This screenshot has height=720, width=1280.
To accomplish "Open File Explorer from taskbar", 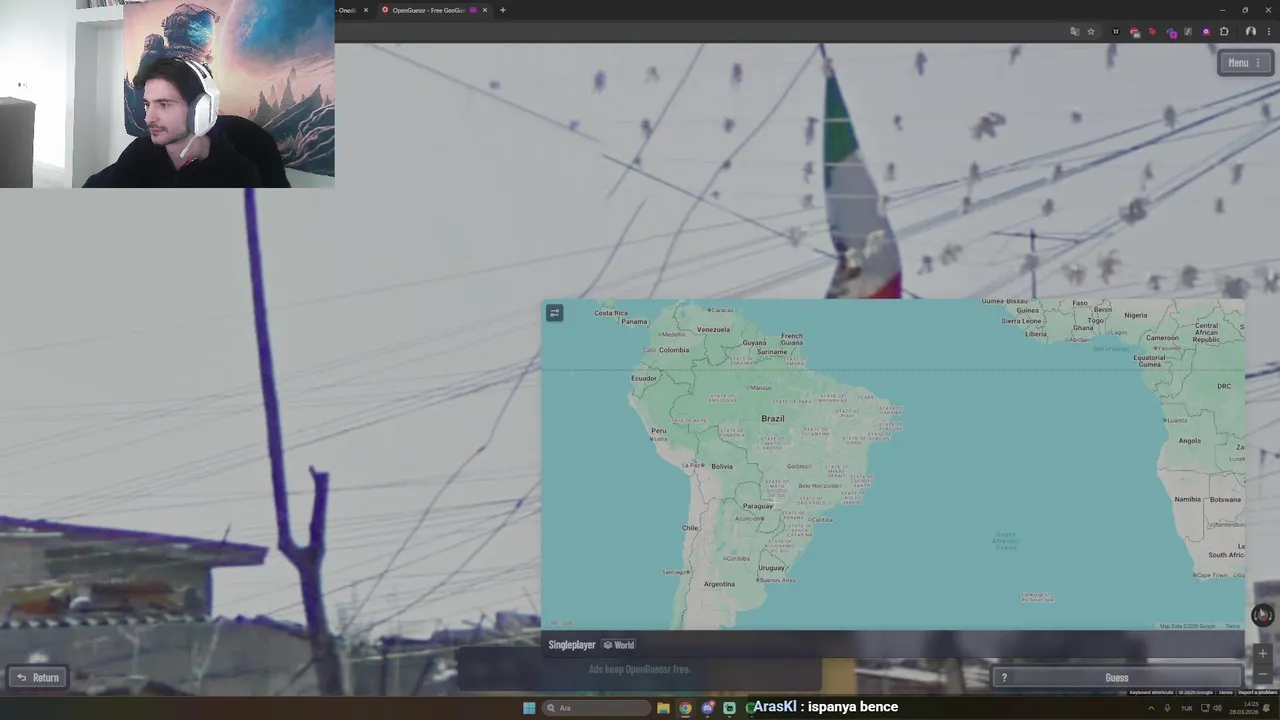I will [663, 708].
